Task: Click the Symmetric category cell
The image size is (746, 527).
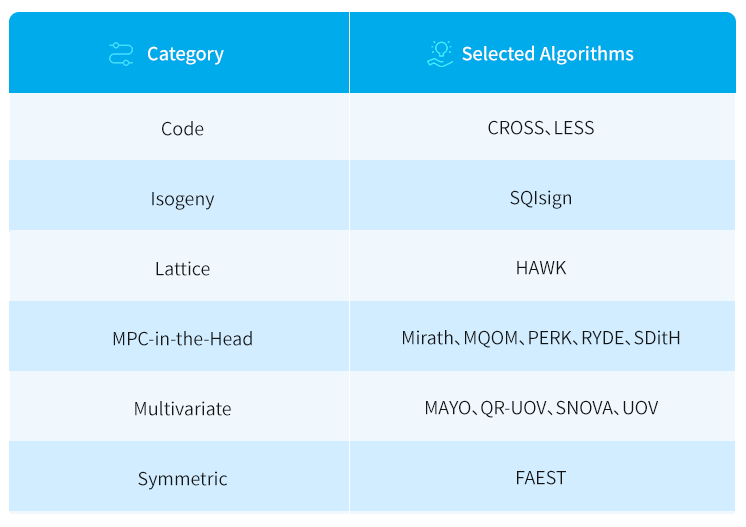Action: [179, 476]
